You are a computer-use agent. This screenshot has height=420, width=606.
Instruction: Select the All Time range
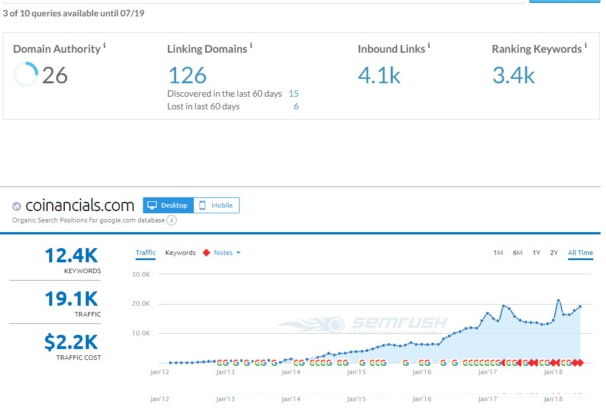[580, 253]
